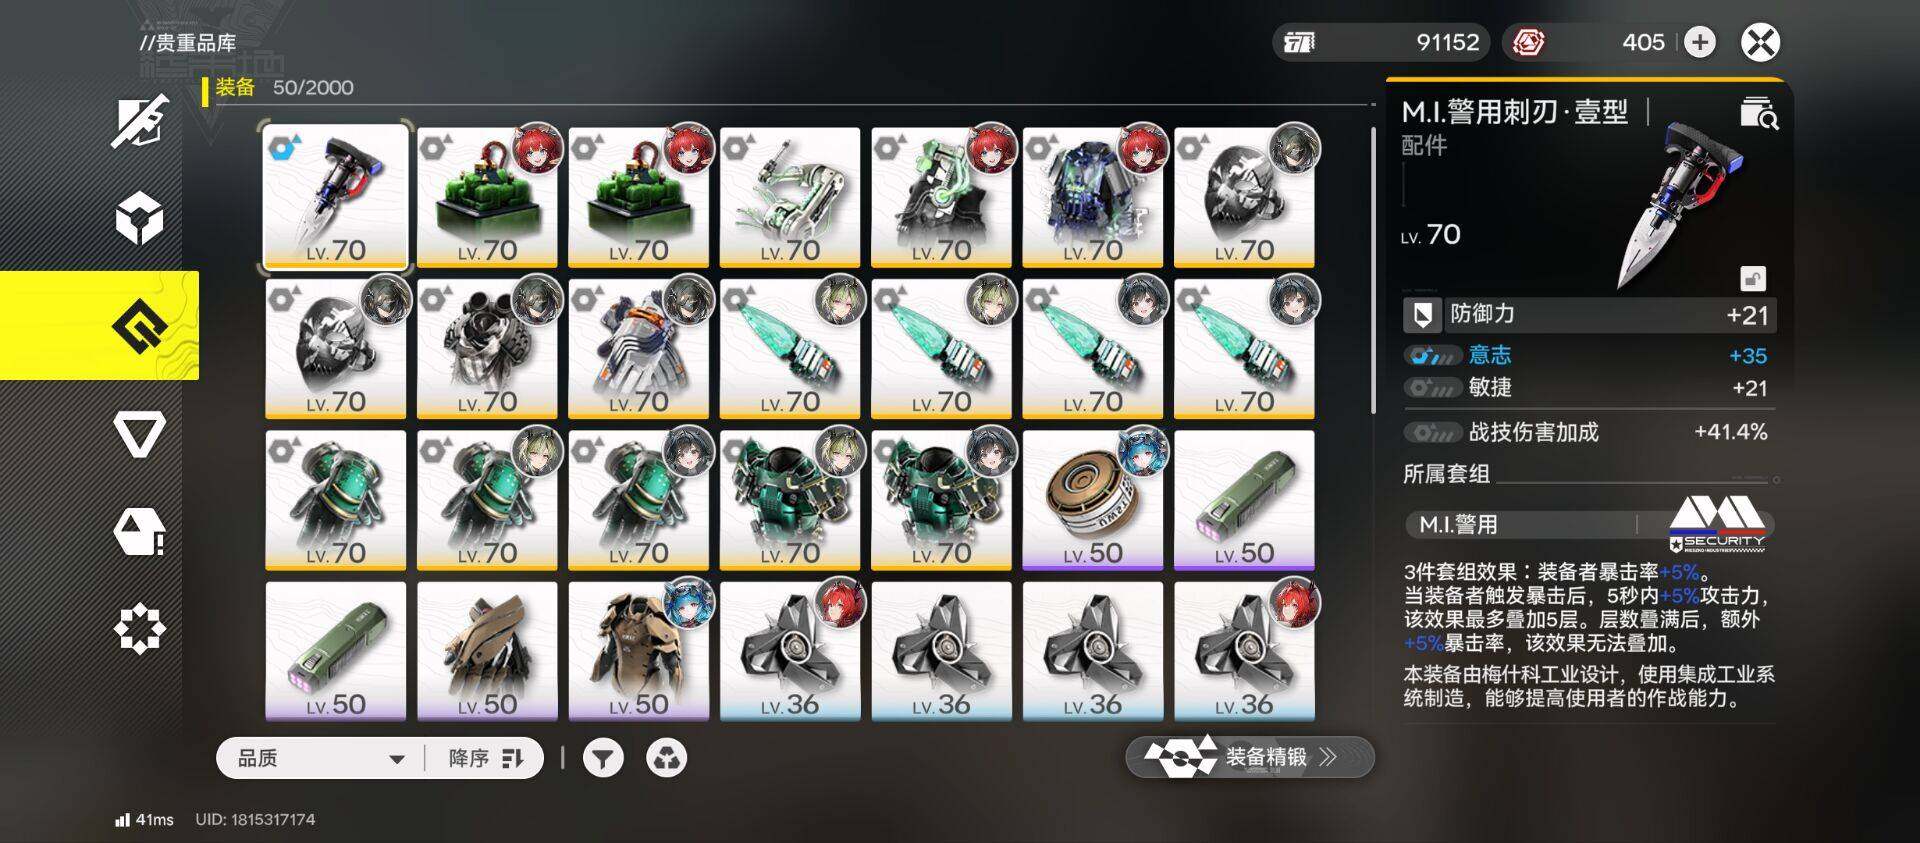The image size is (1920, 843).
Task: Select the Lv.50 bronze disc equipment
Action: tap(1092, 500)
